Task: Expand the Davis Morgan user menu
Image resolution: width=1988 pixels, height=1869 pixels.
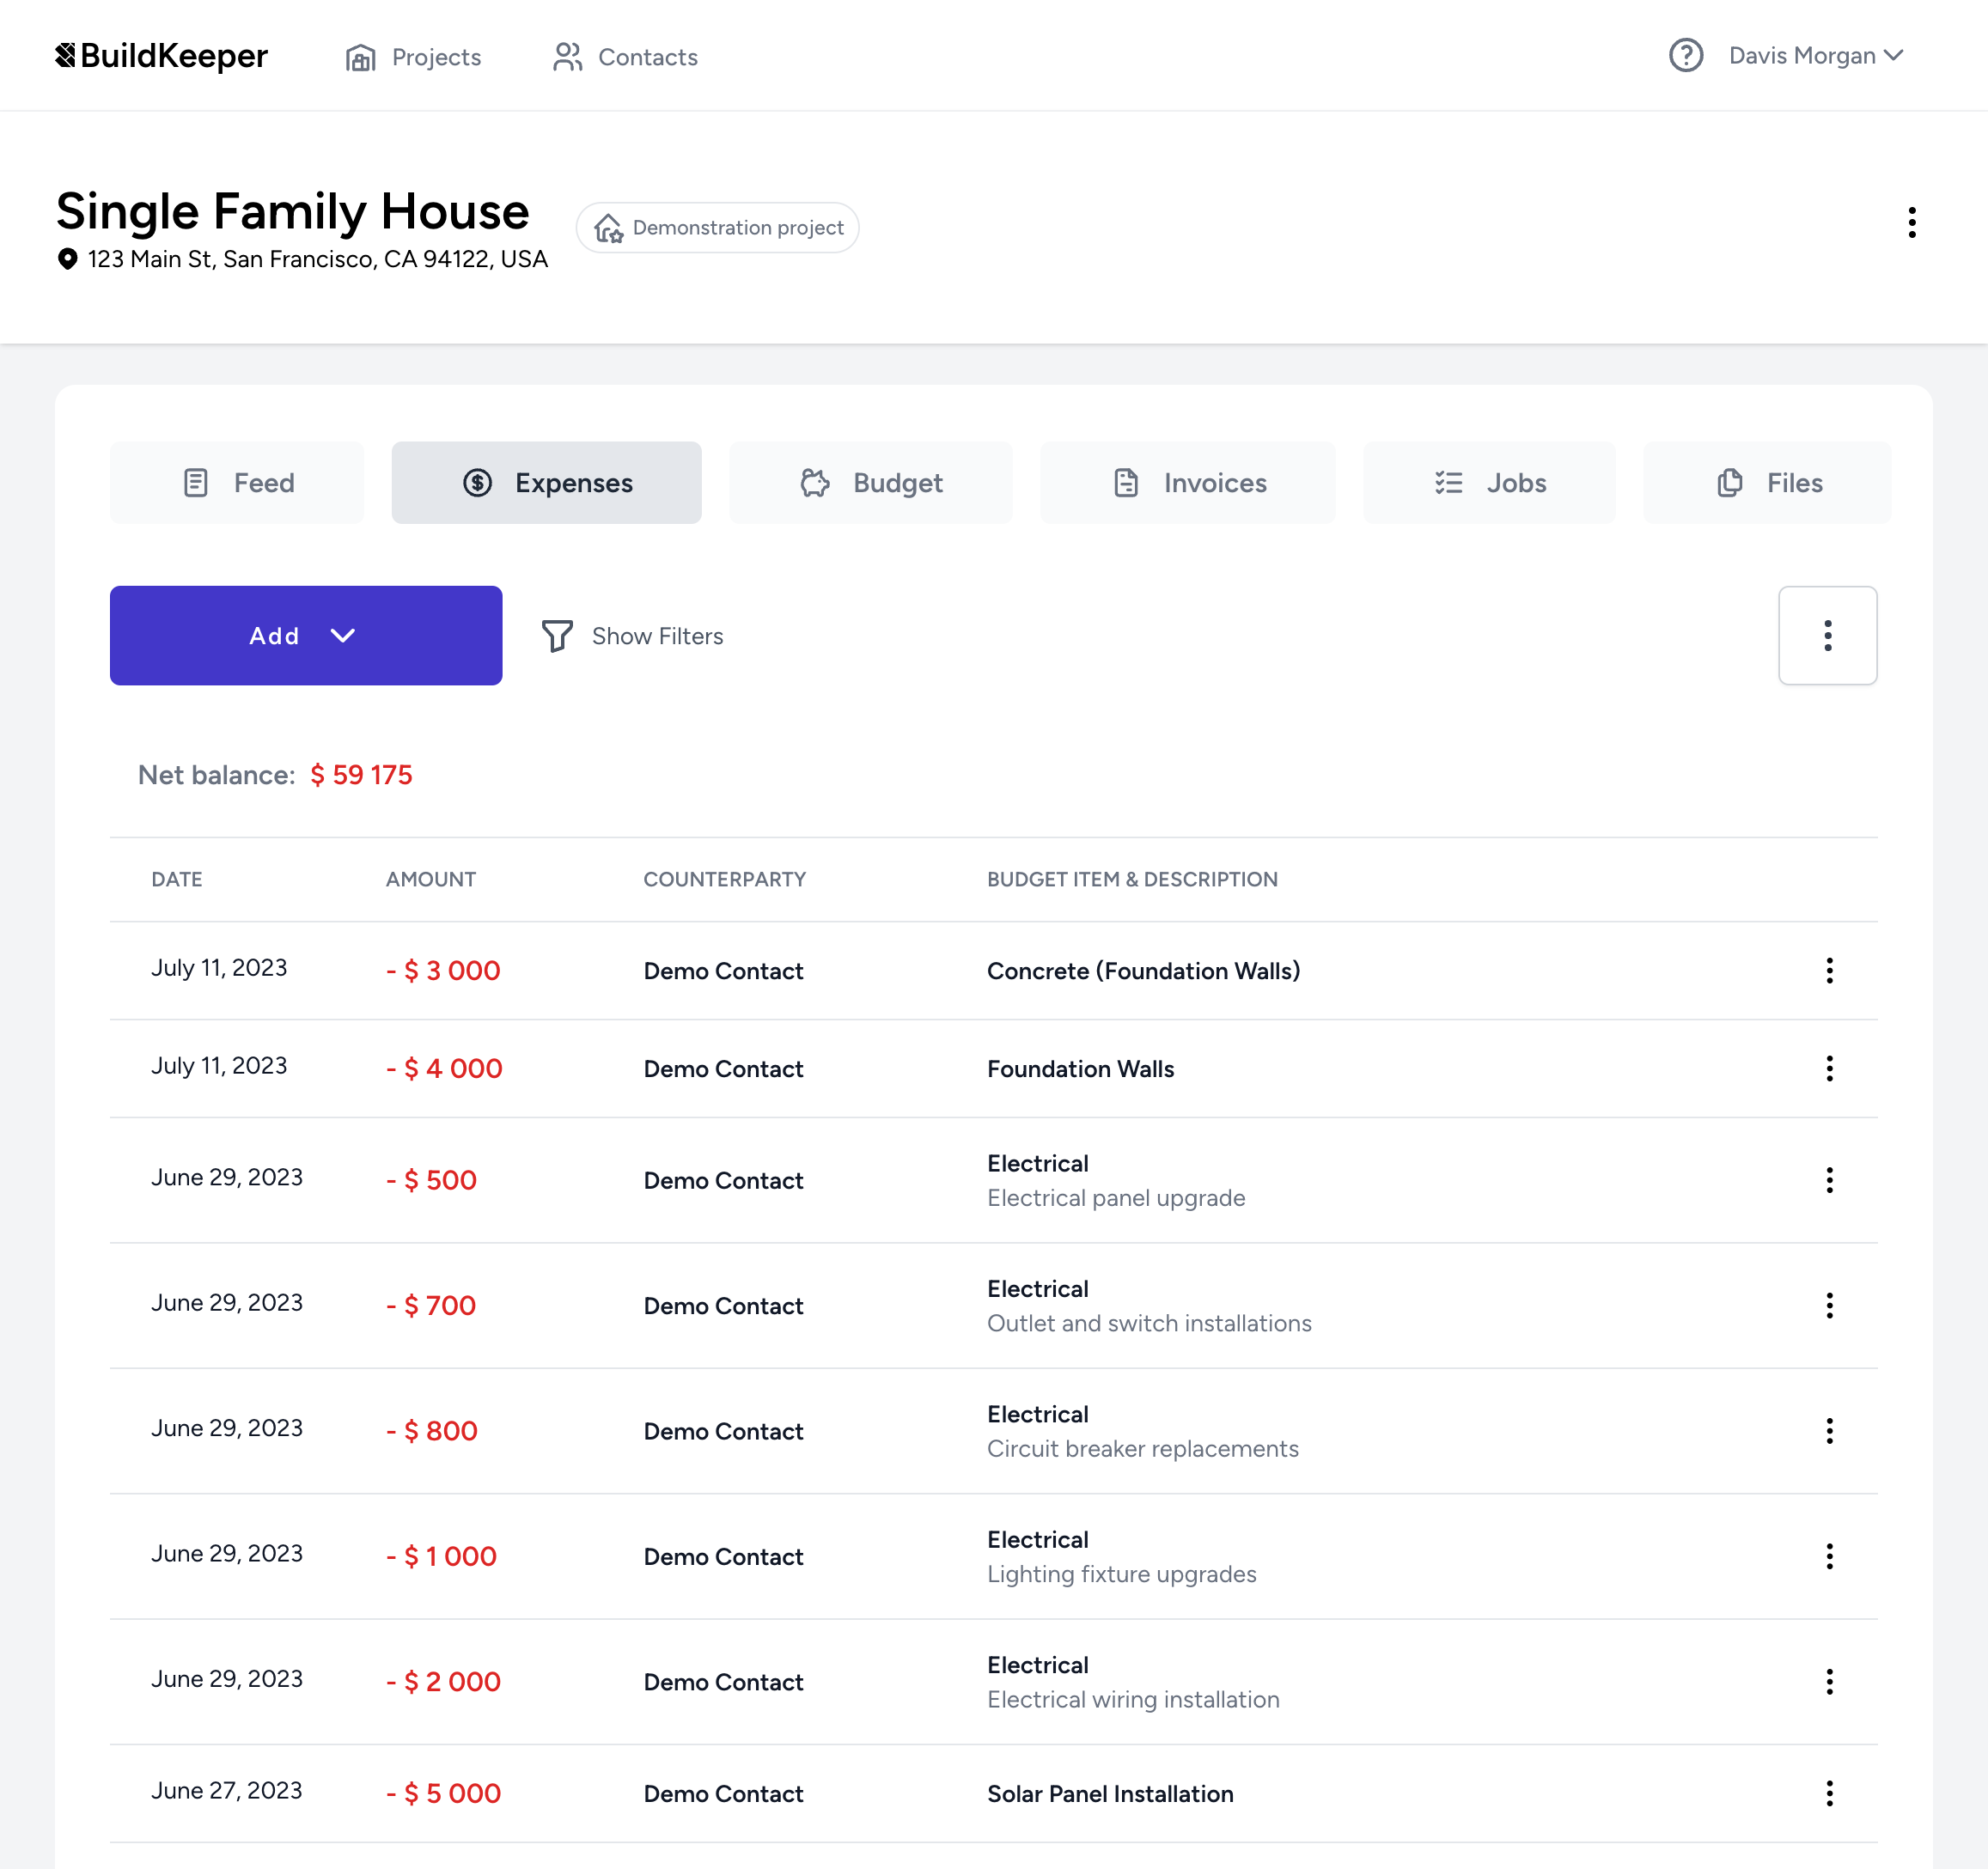Action: coord(1818,54)
